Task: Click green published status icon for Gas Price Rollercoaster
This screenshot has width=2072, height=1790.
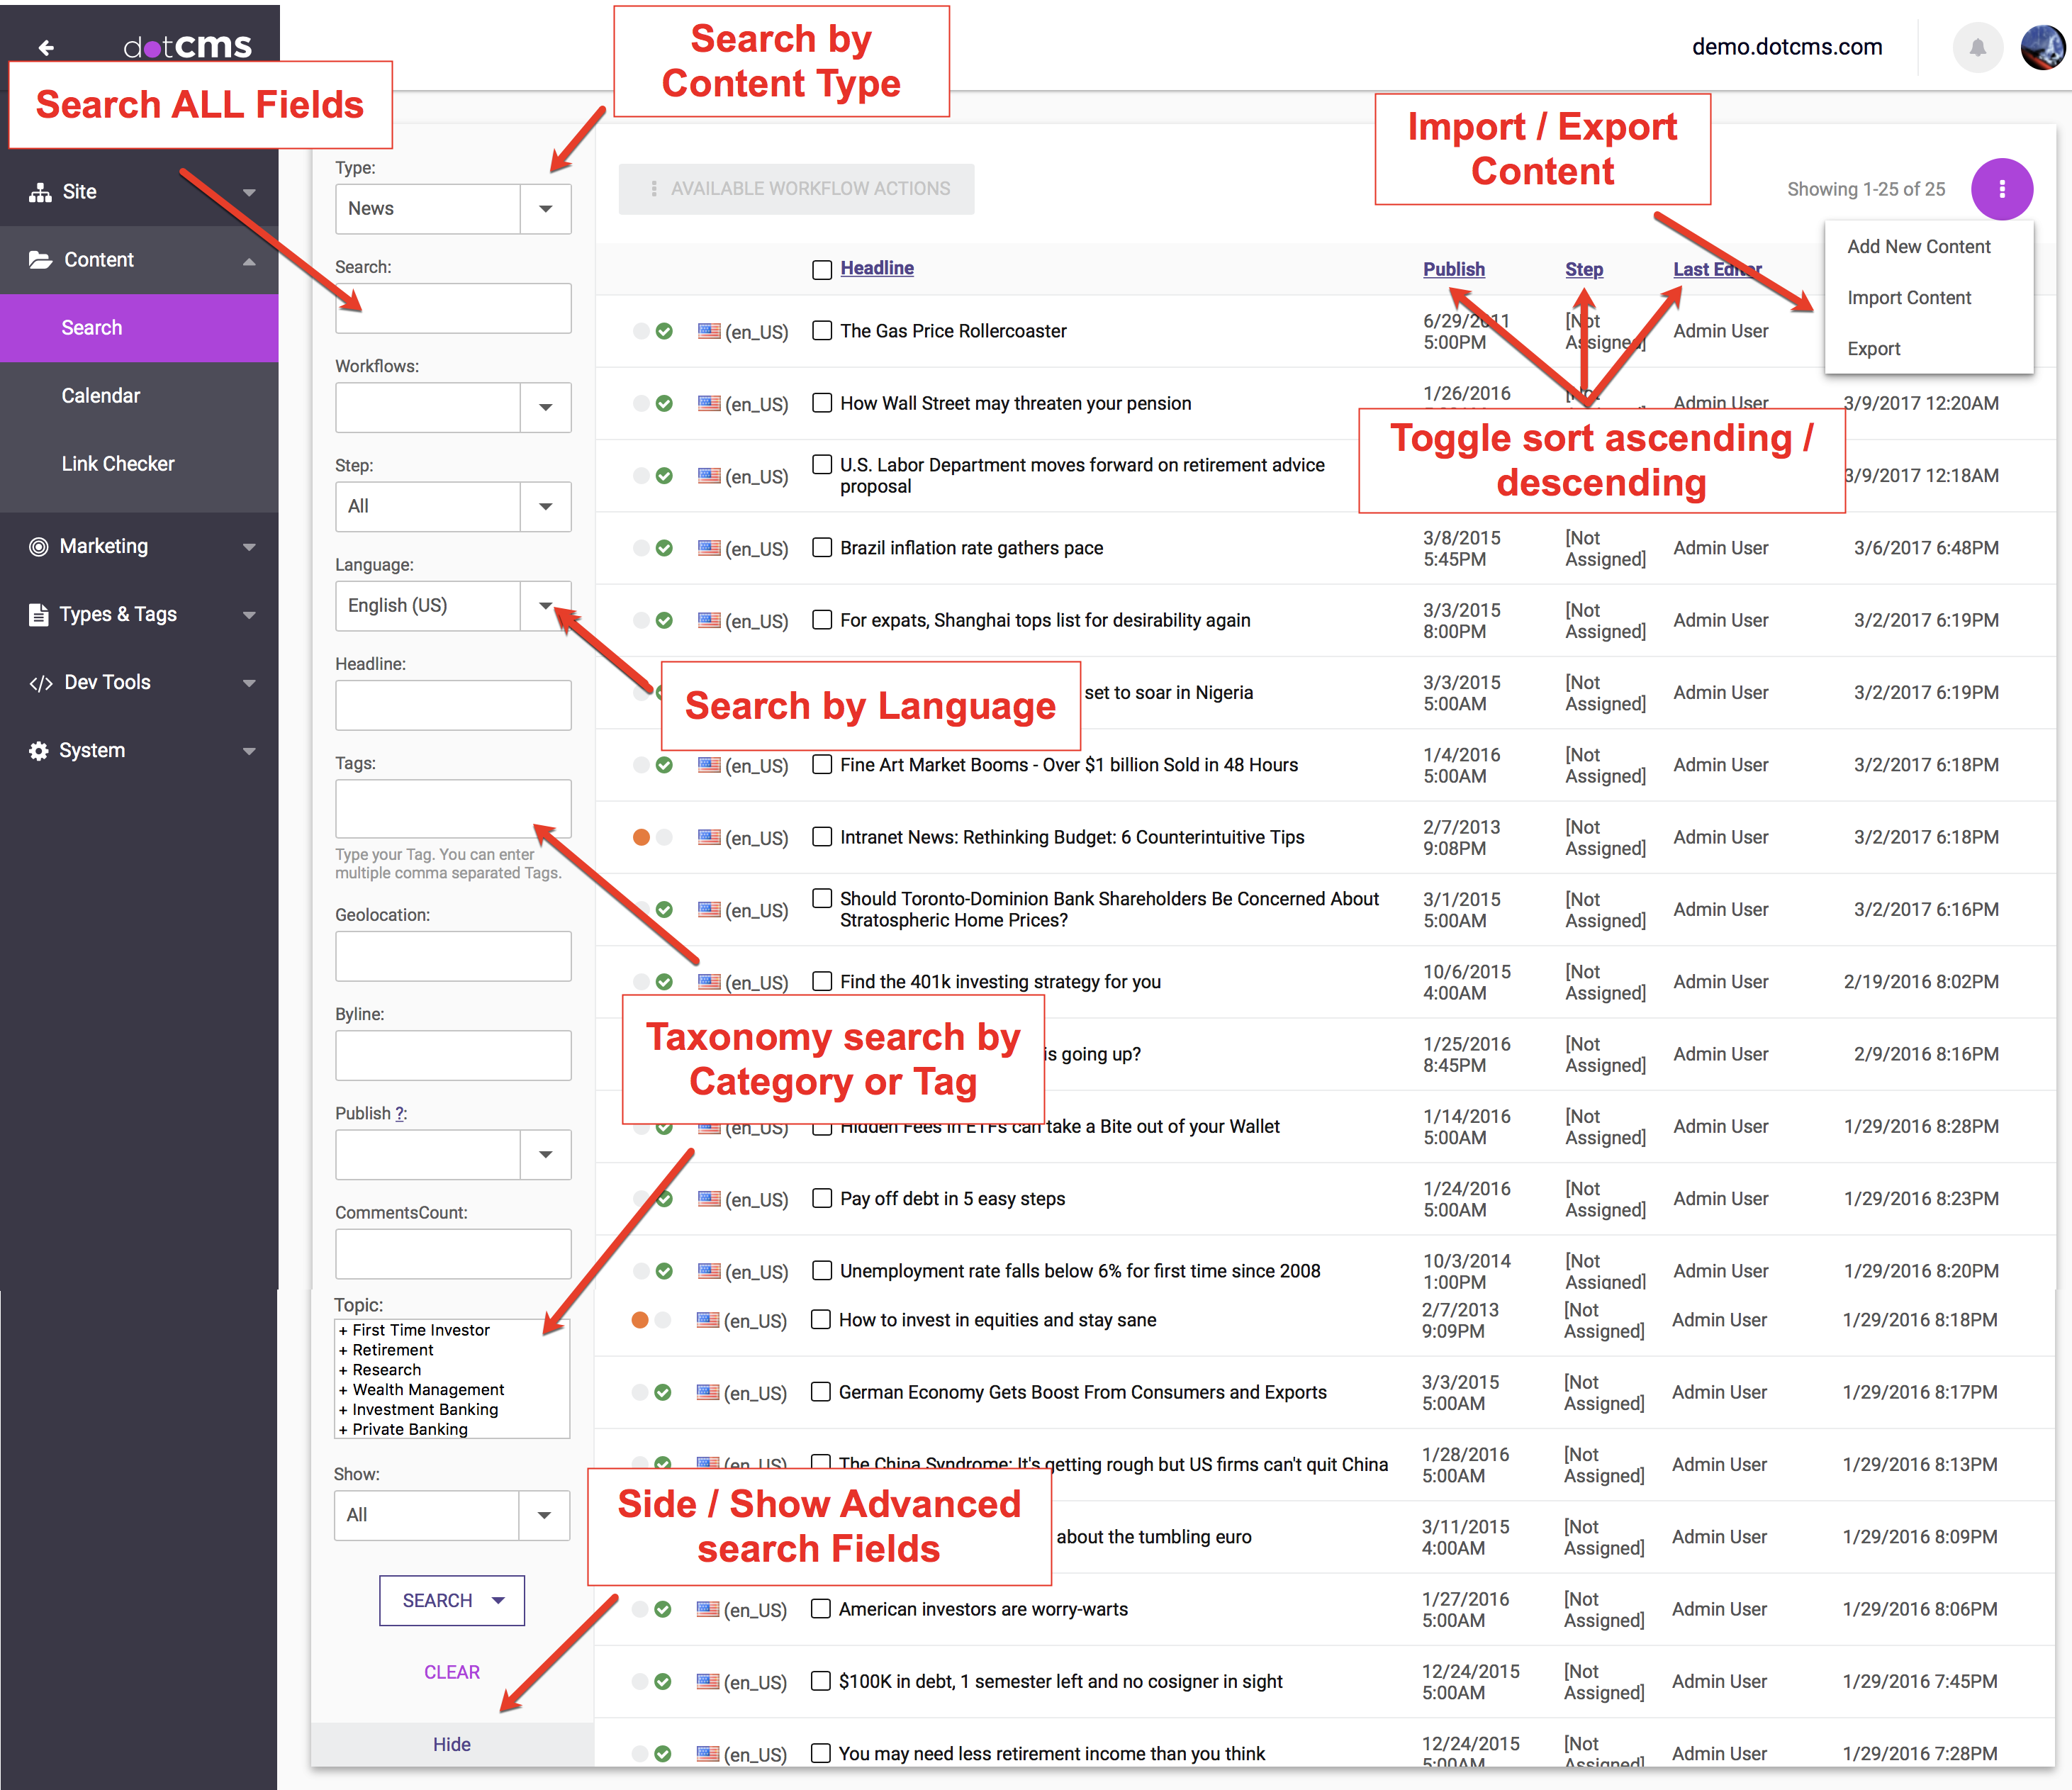Action: point(664,331)
